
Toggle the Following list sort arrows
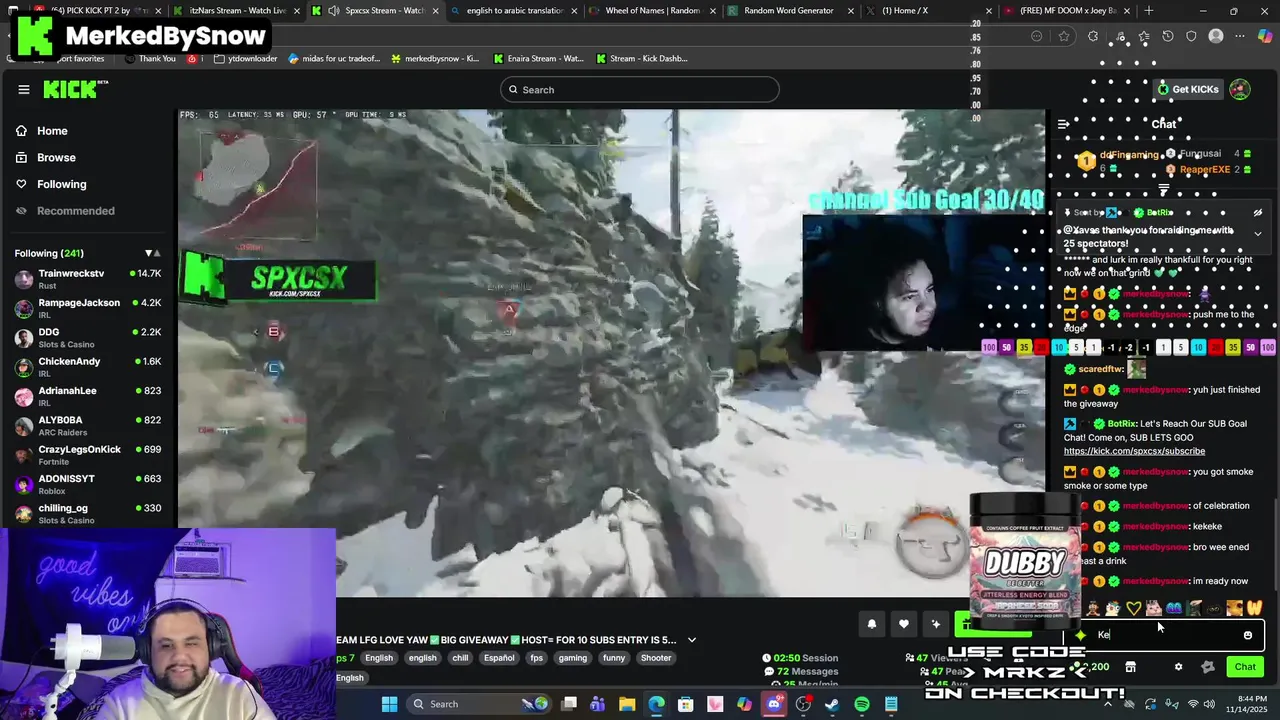151,253
